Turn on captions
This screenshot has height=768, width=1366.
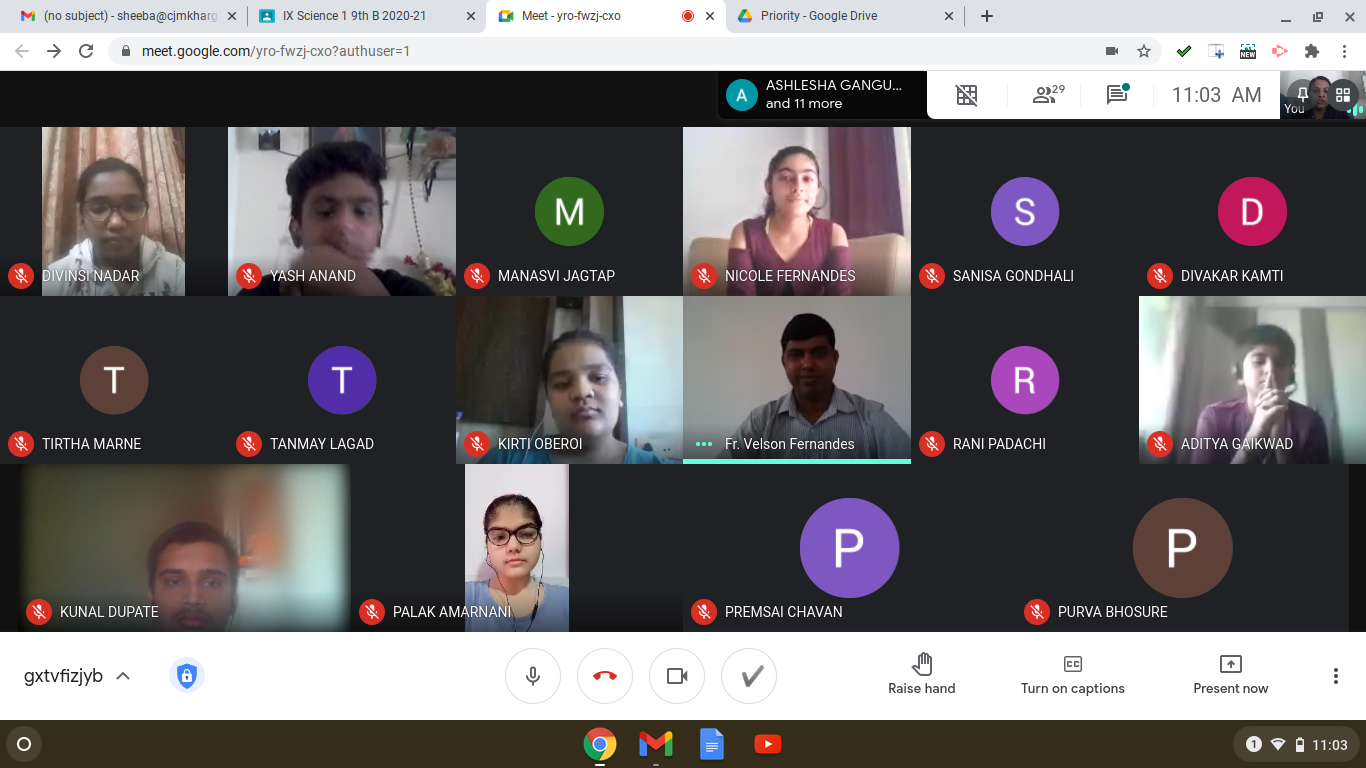pos(1073,675)
